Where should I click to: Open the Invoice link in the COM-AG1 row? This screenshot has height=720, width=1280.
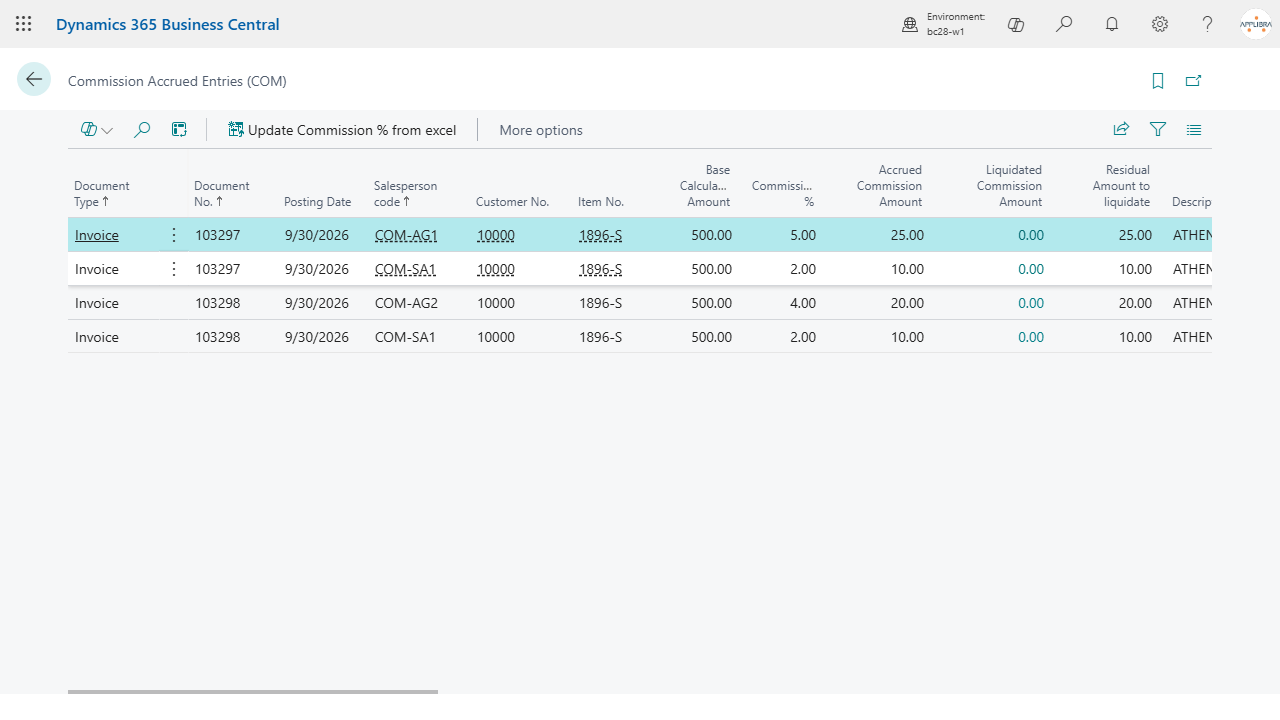coord(97,235)
